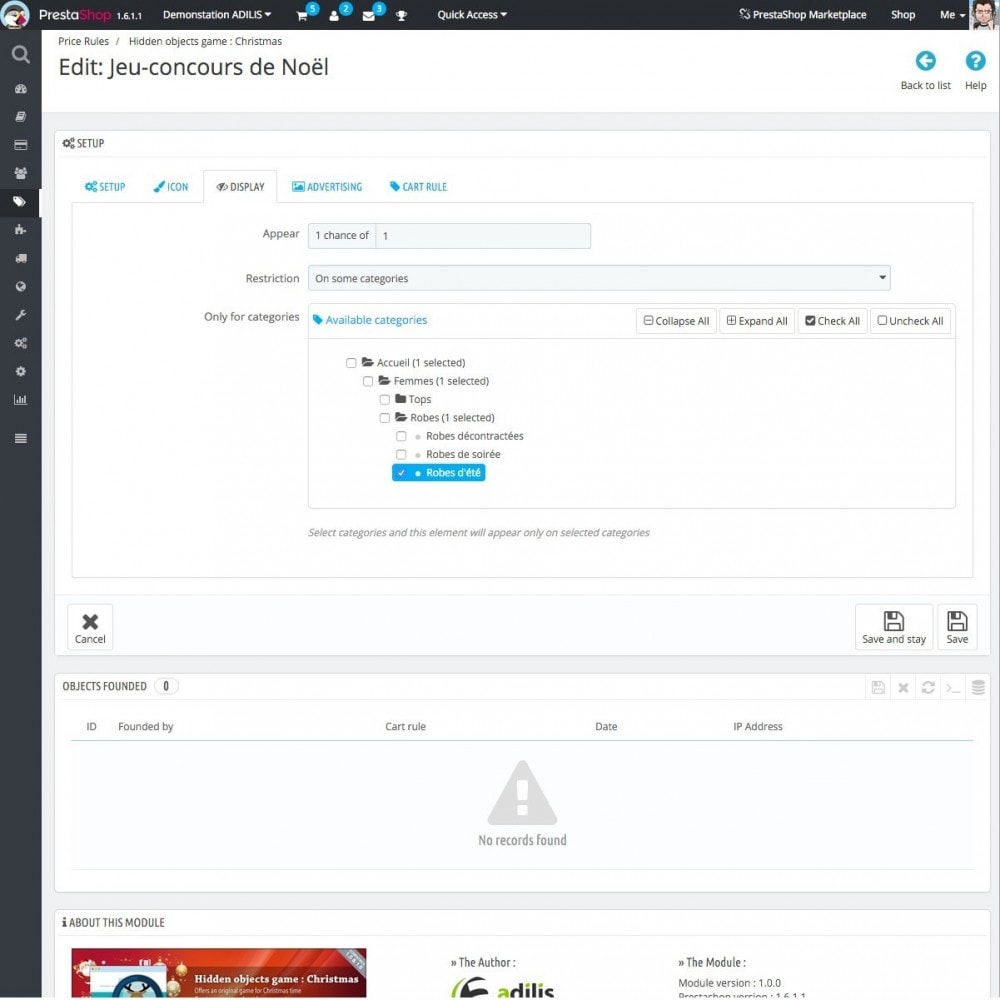Viewport: 1000px width, 1000px height.
Task: Check the Robes category checkbox
Action: tap(385, 418)
